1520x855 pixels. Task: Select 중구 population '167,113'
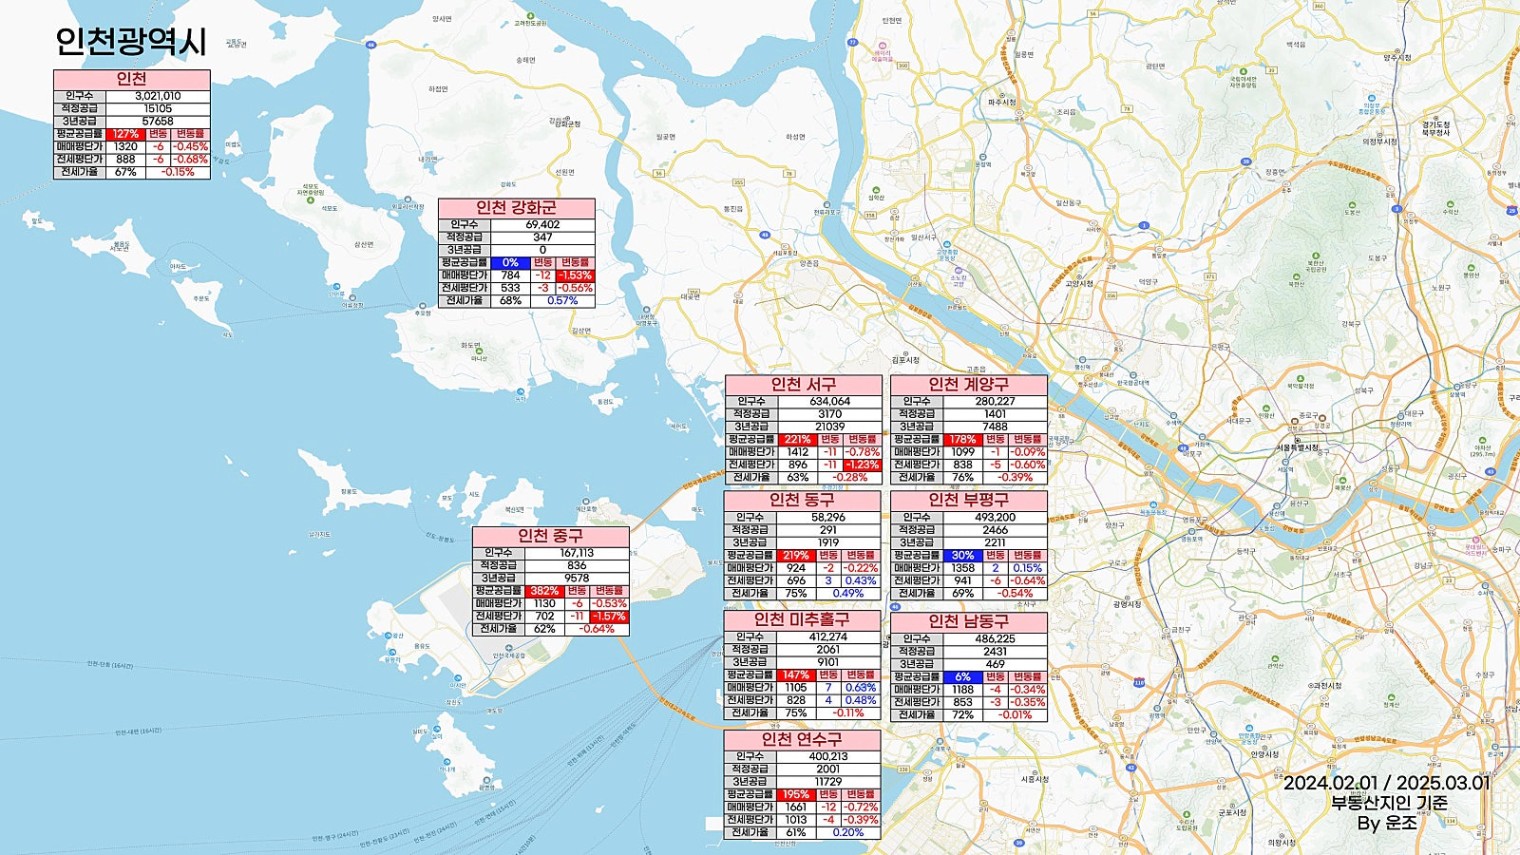tap(577, 553)
